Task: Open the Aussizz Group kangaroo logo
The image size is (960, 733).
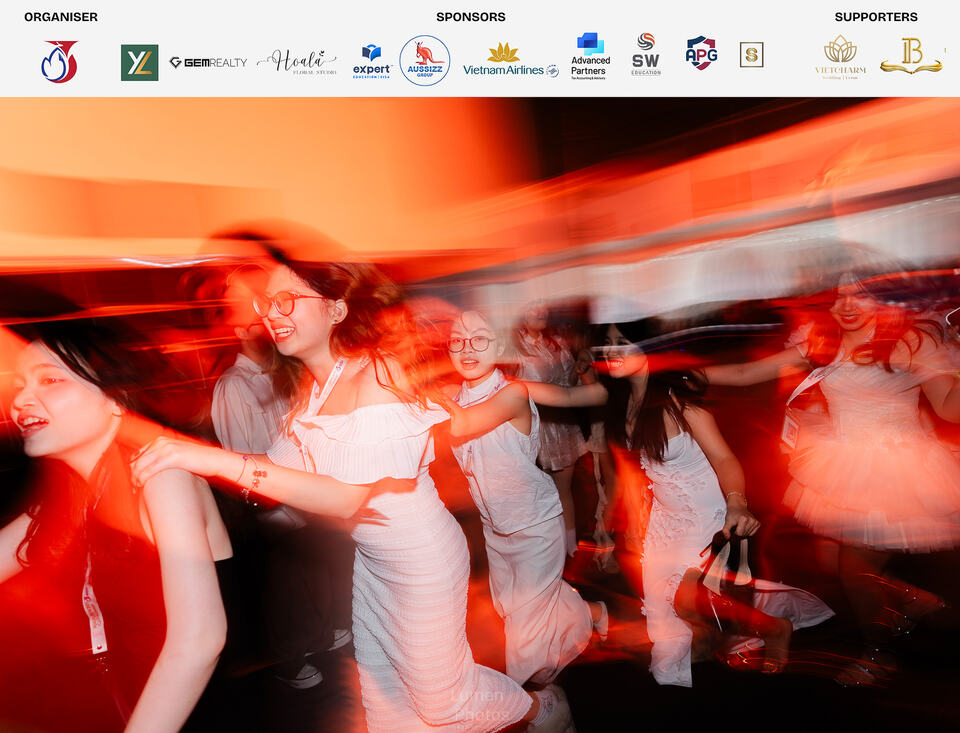Action: click(x=425, y=60)
